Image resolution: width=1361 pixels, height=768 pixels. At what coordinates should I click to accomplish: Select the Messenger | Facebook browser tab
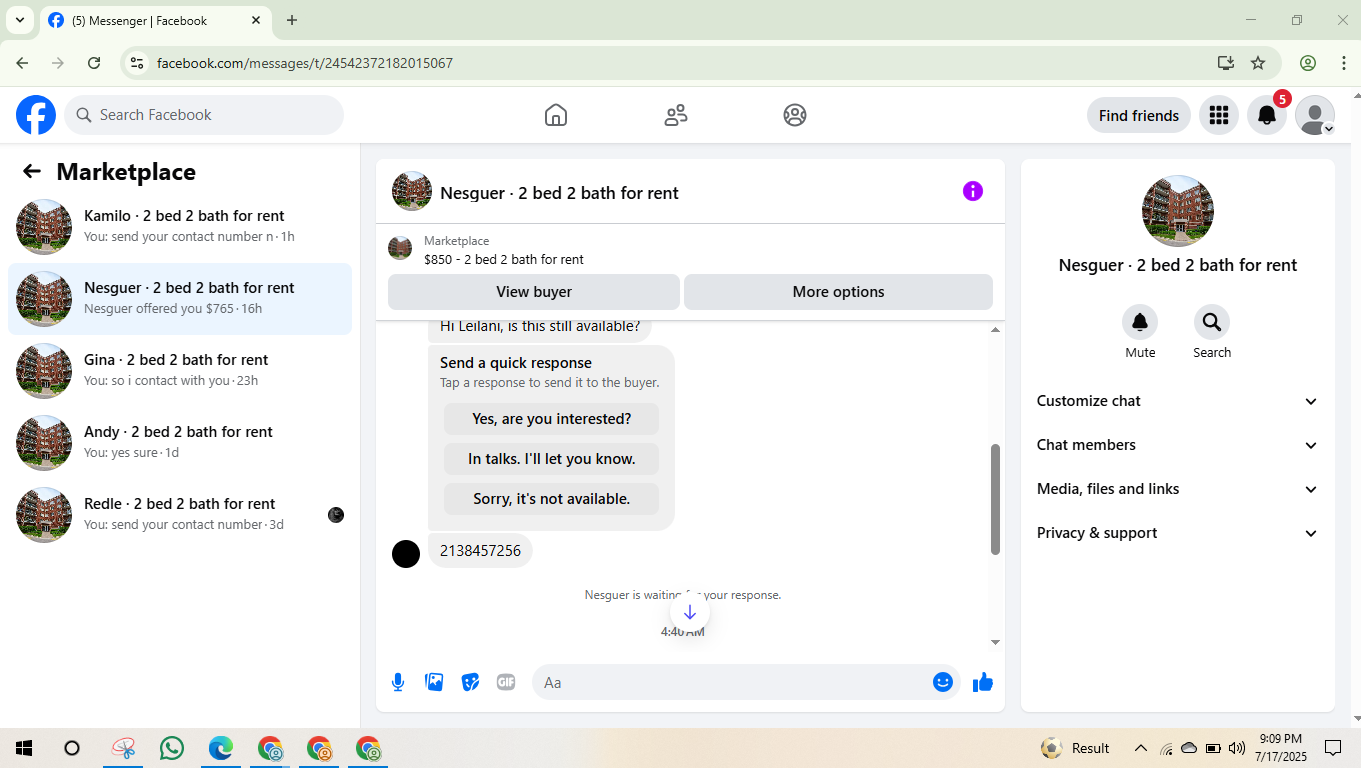click(155, 20)
